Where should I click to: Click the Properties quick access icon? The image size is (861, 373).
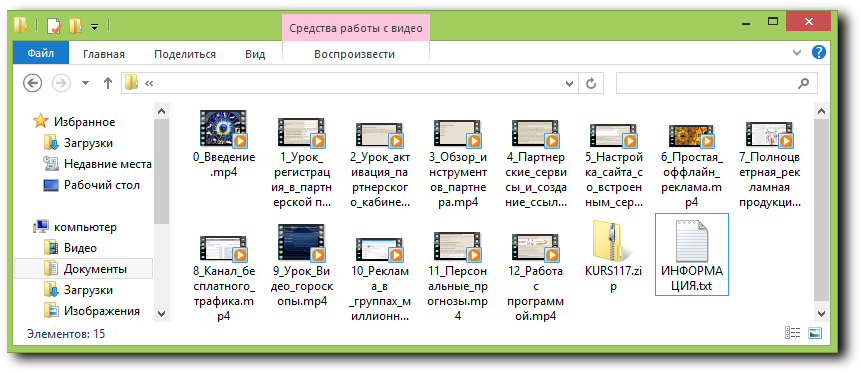(53, 25)
